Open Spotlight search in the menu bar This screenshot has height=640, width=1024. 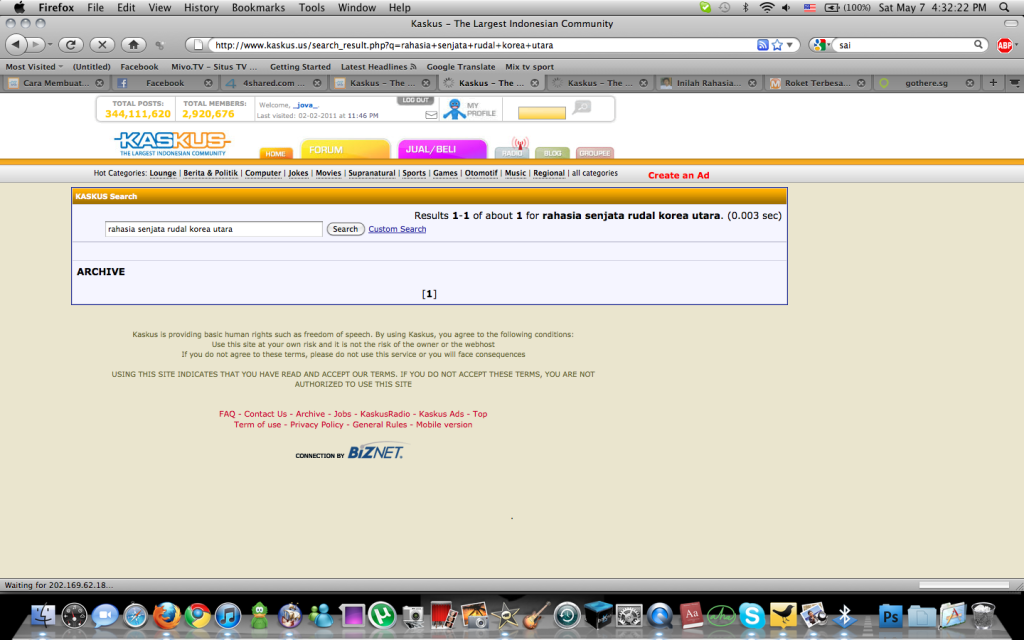coord(1004,8)
